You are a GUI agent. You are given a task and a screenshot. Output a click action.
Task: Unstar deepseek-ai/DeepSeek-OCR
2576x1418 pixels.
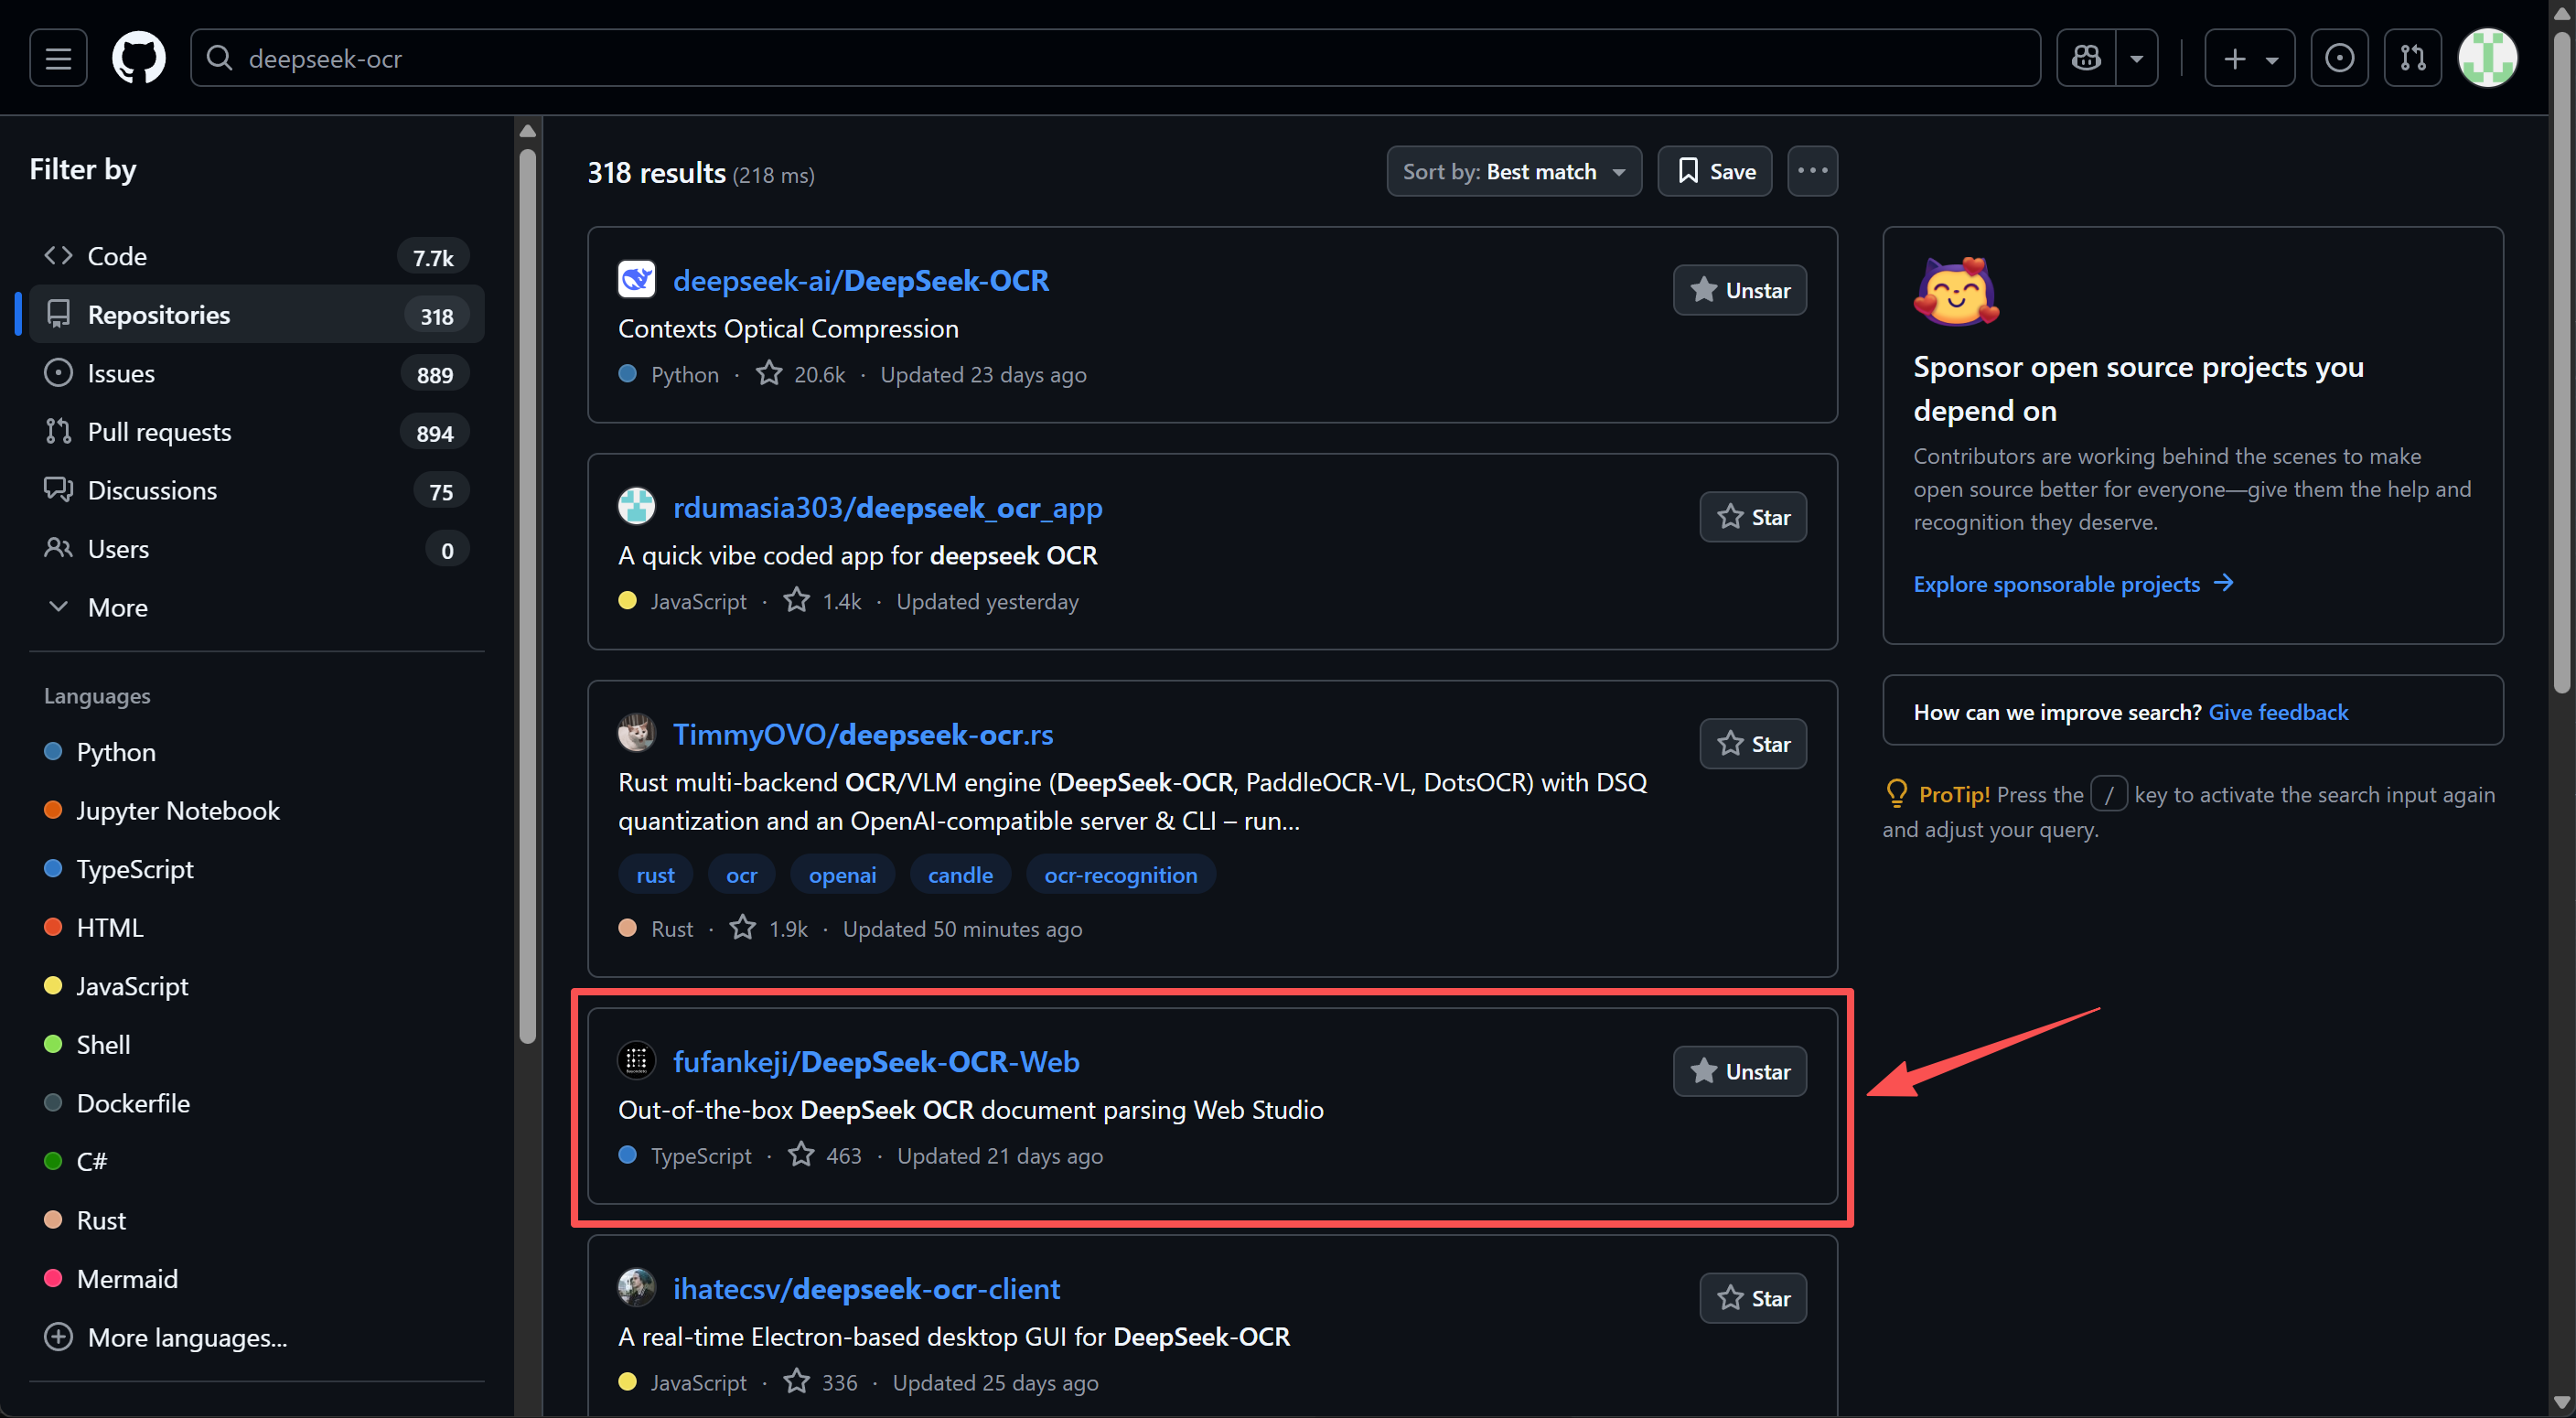[x=1740, y=290]
